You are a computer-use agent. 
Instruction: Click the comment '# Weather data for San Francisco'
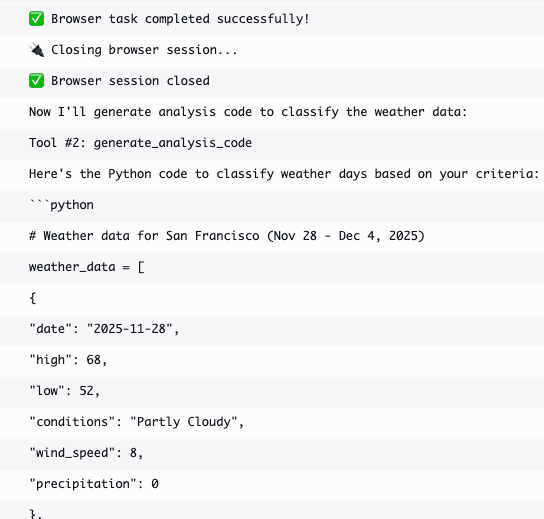point(227,236)
